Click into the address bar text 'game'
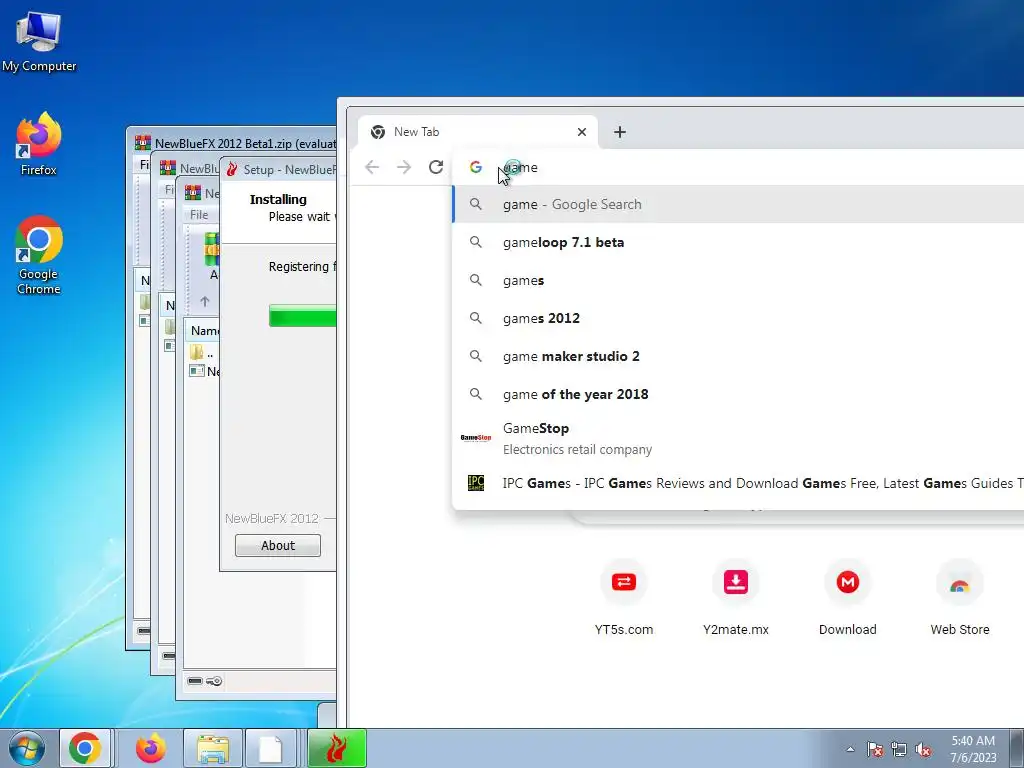Image resolution: width=1024 pixels, height=768 pixels. click(520, 167)
